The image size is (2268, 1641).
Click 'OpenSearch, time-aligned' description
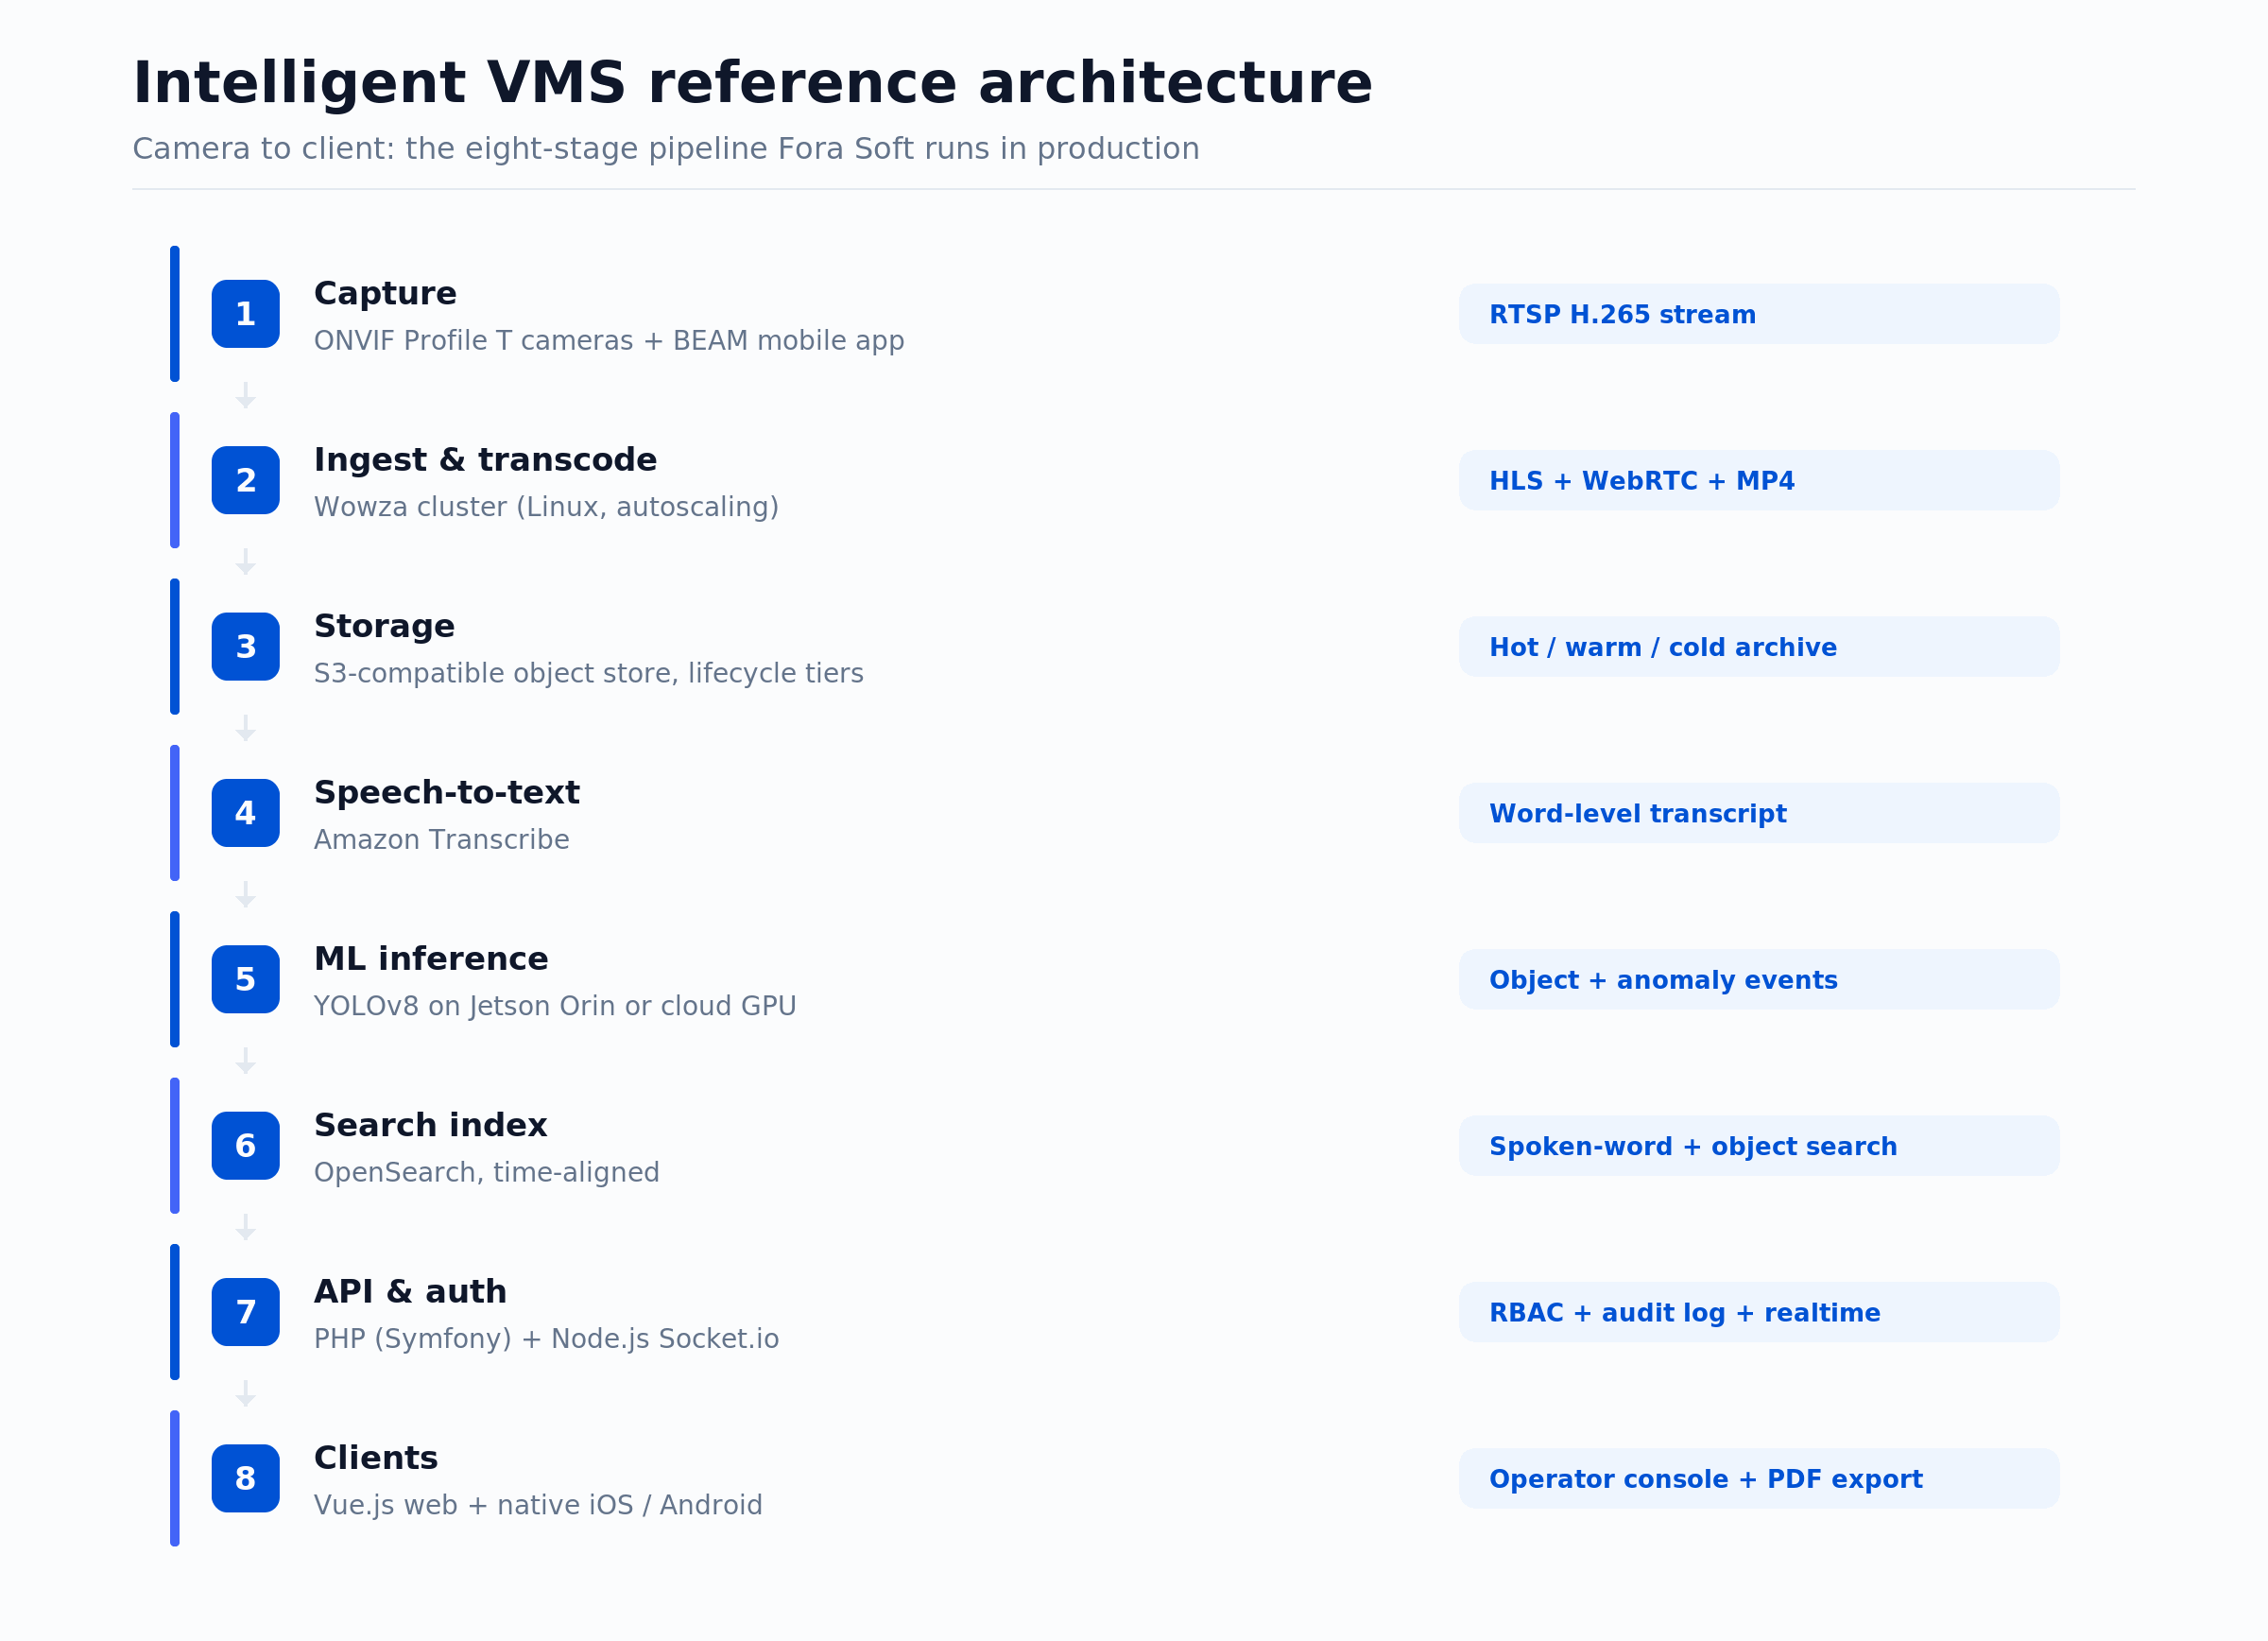pos(487,1173)
